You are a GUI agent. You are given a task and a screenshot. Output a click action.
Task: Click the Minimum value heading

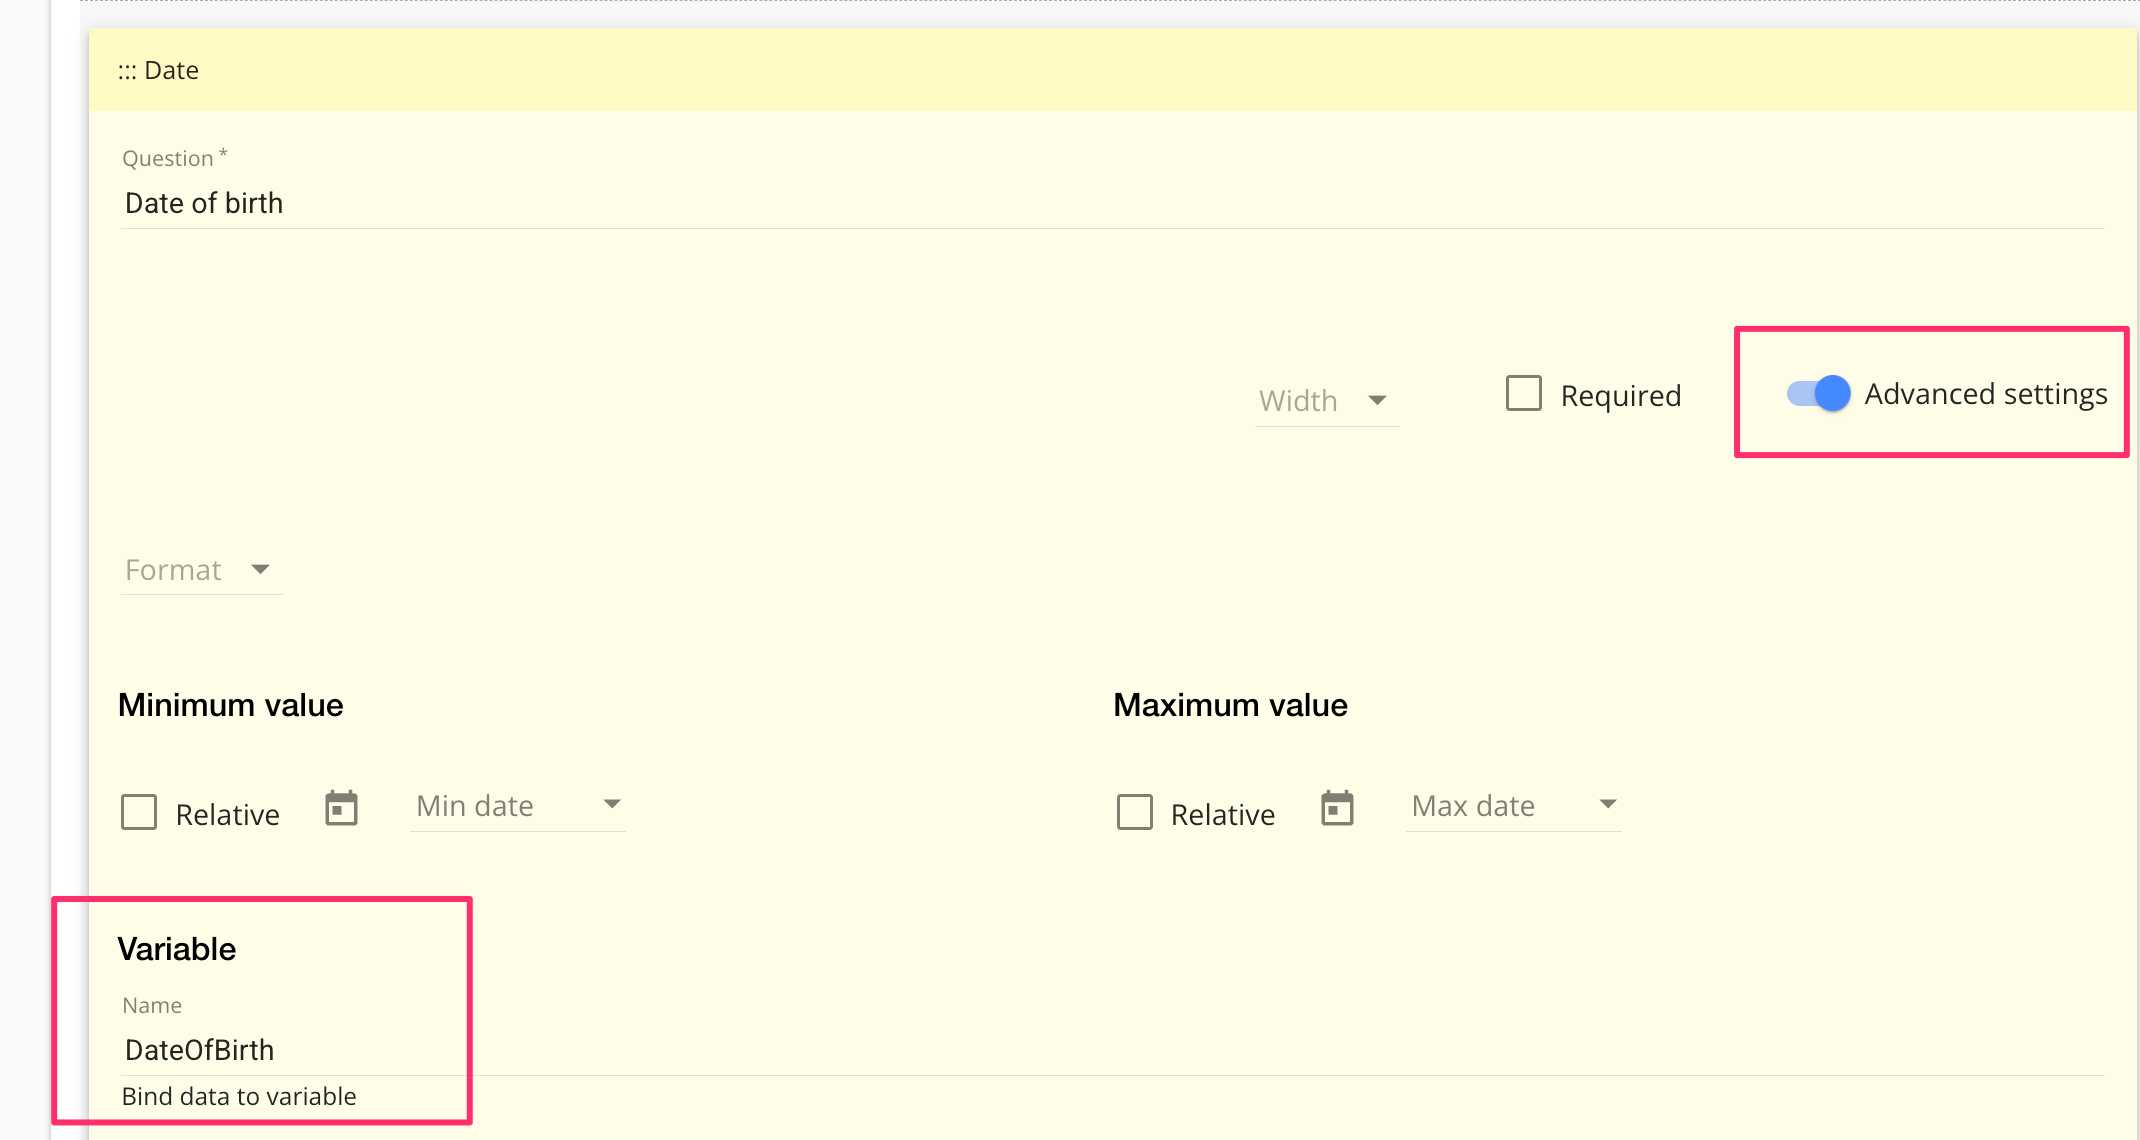tap(231, 705)
